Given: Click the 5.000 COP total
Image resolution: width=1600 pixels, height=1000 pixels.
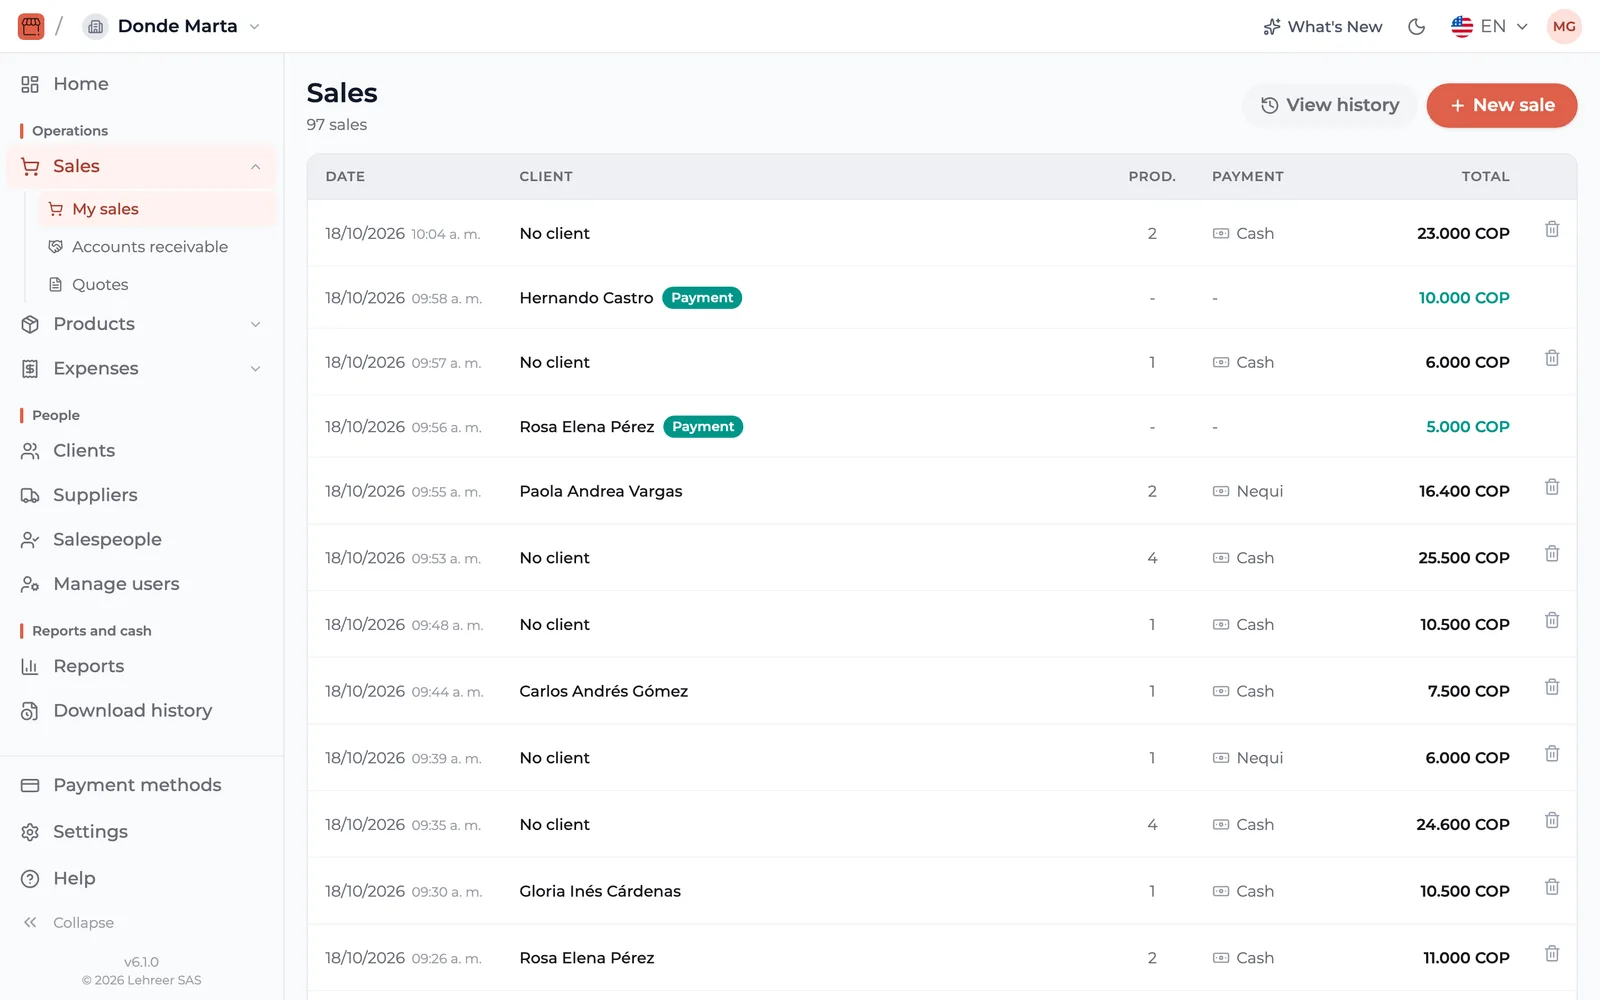Looking at the screenshot, I should [x=1468, y=427].
